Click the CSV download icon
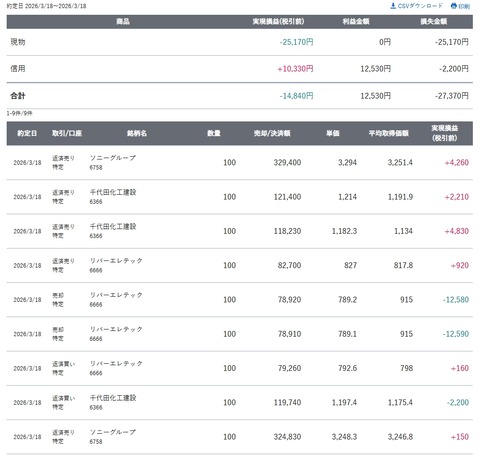Image resolution: width=480 pixels, height=459 pixels. tap(393, 6)
